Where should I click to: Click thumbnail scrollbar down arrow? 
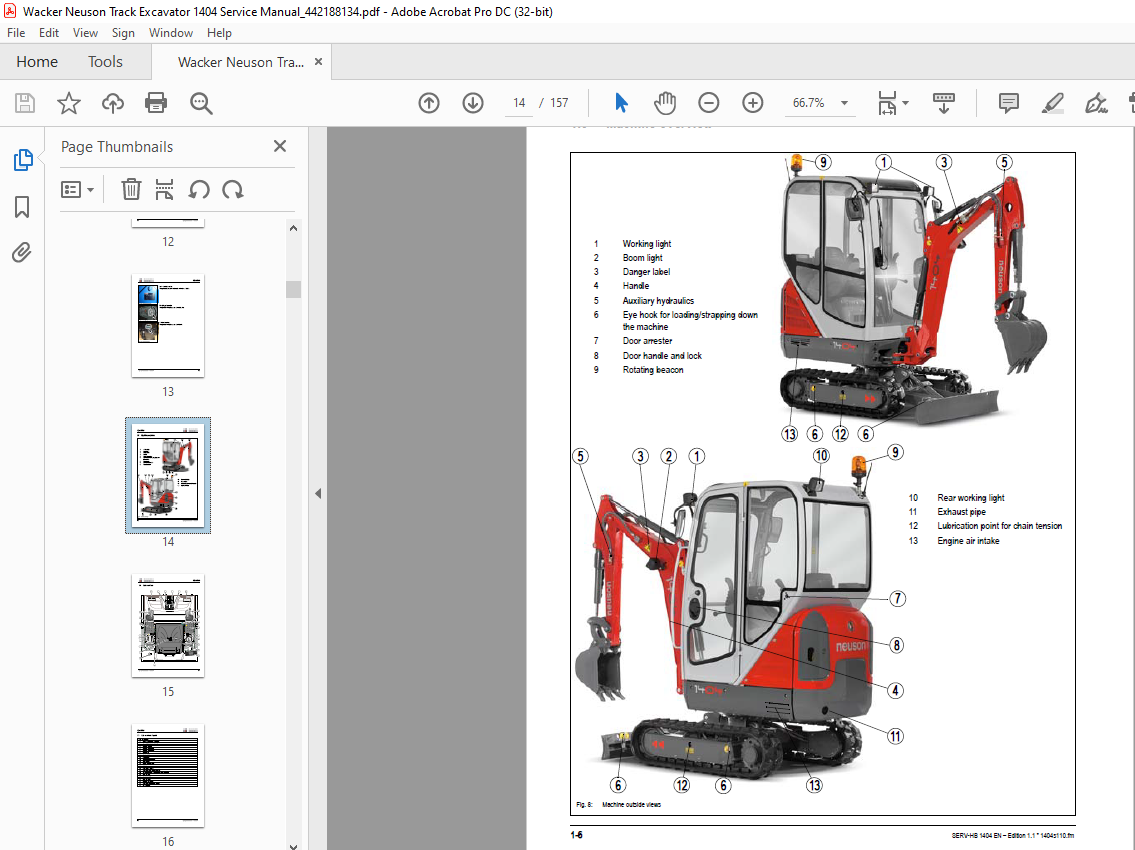(x=293, y=845)
